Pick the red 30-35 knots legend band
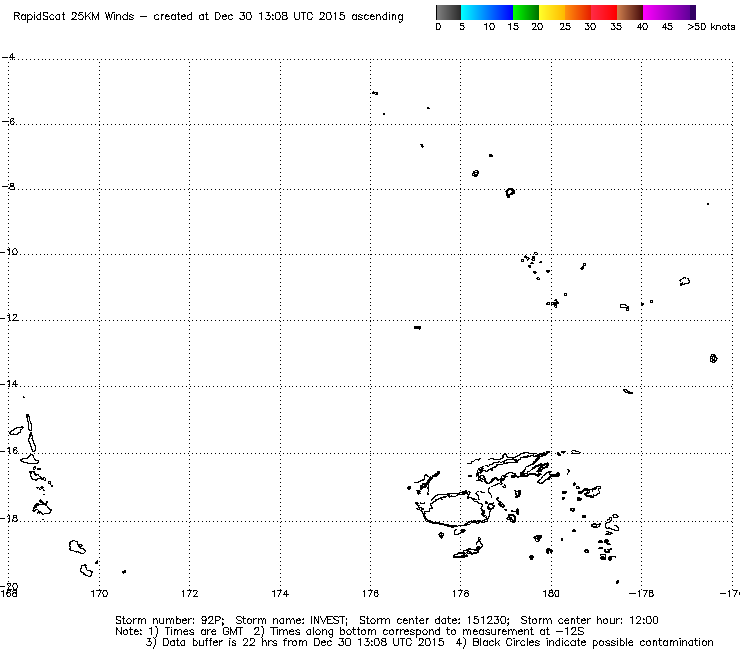740x650 pixels. coord(604,12)
